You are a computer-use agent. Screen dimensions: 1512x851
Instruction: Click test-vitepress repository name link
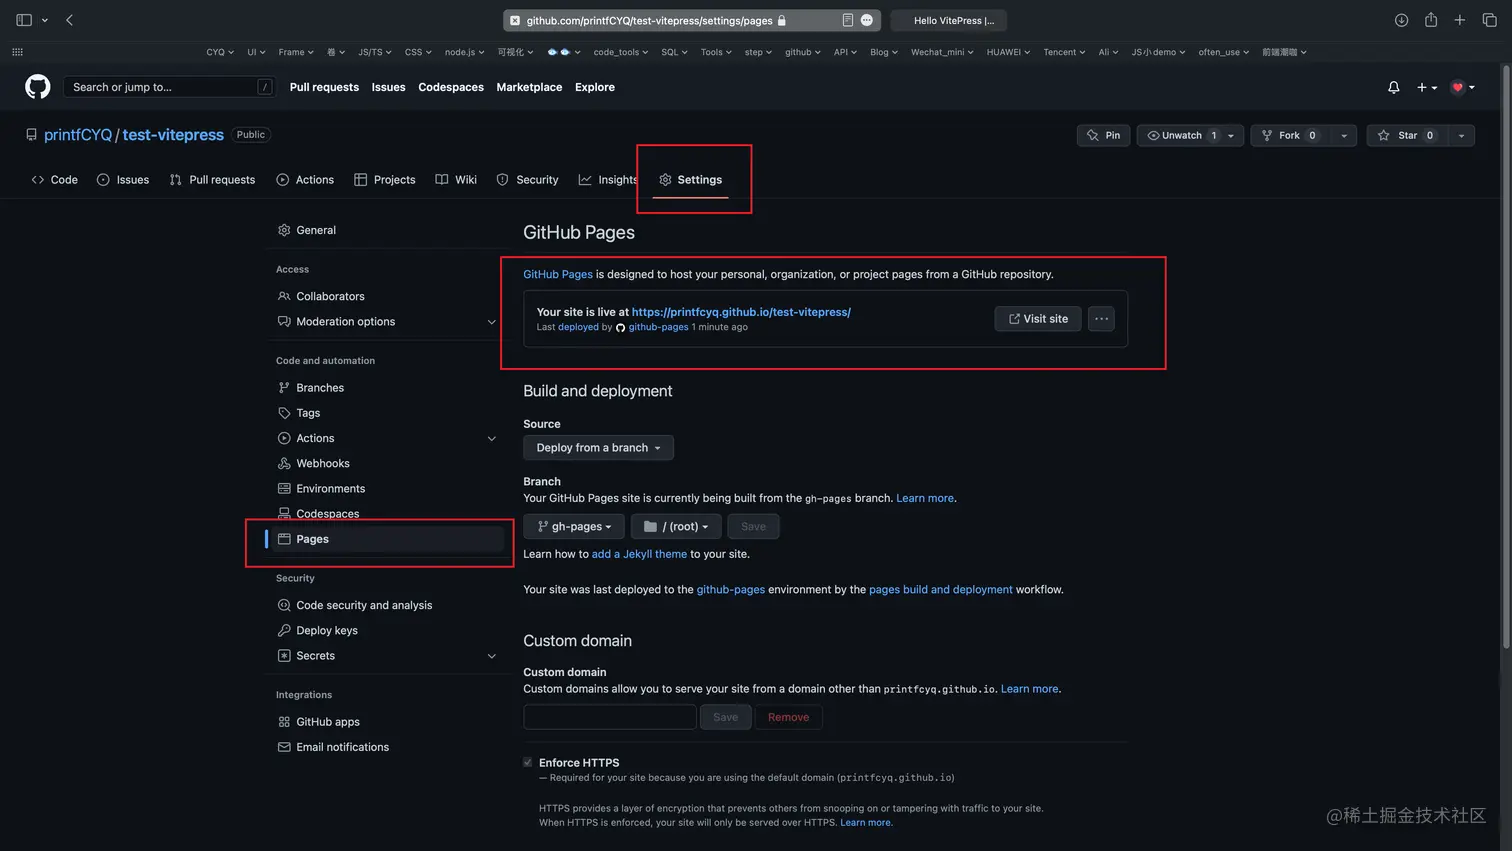point(173,135)
